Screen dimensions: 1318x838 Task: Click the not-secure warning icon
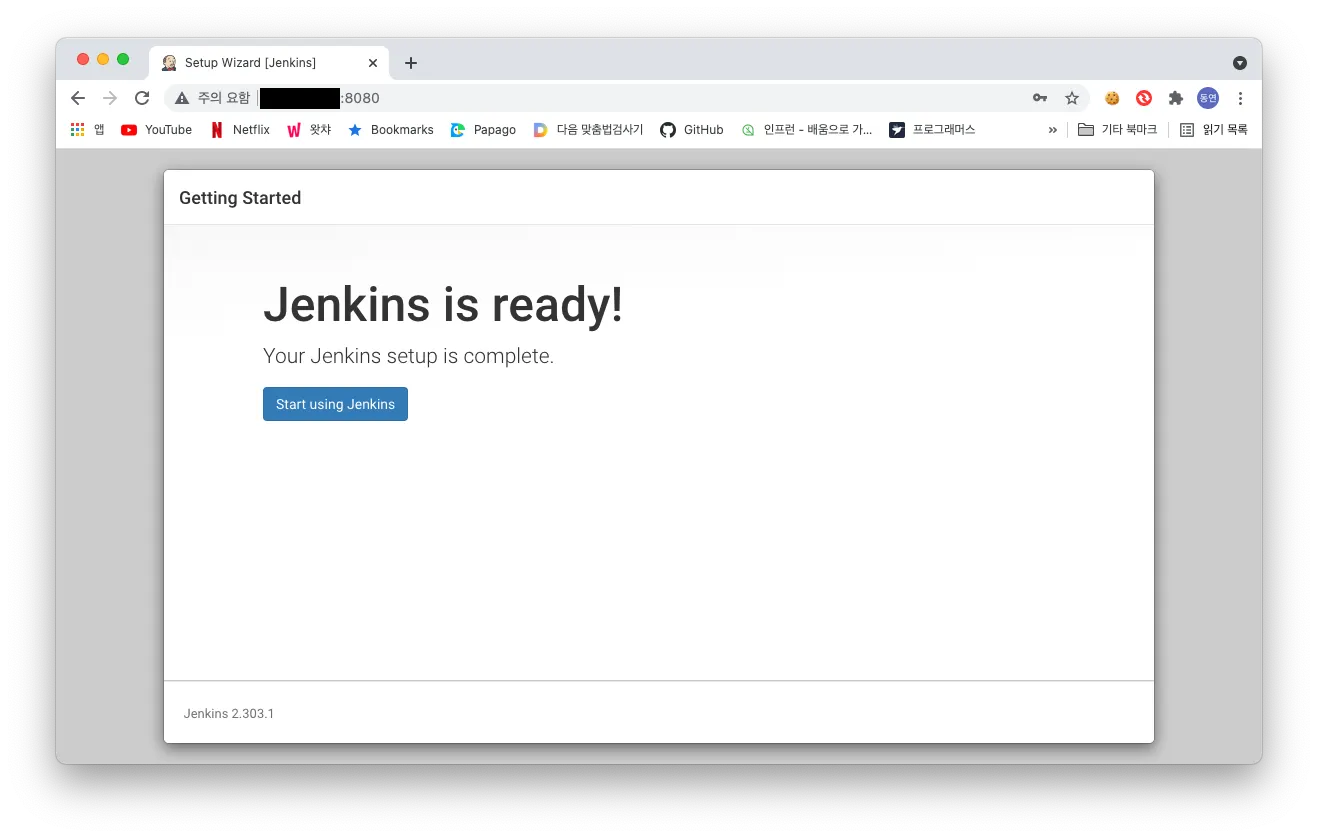point(182,98)
